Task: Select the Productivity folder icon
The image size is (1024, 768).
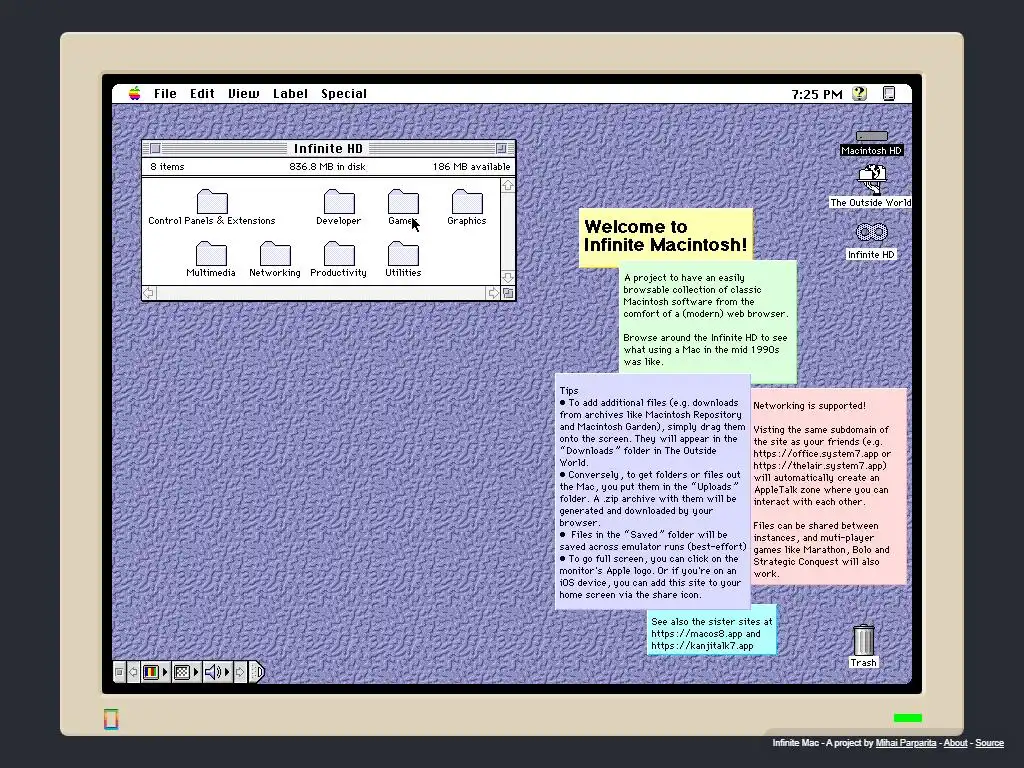Action: (x=339, y=254)
